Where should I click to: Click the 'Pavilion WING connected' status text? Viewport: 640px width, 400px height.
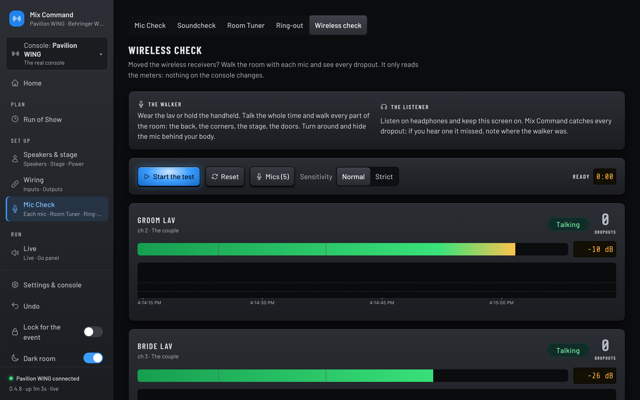coord(48,378)
